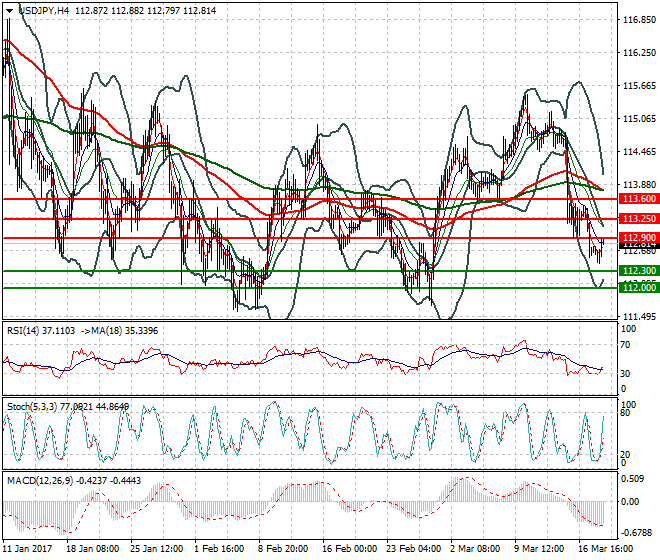Click the 11 Jan 2017 date on time axis
The width and height of the screenshot is (660, 560).
tap(27, 549)
